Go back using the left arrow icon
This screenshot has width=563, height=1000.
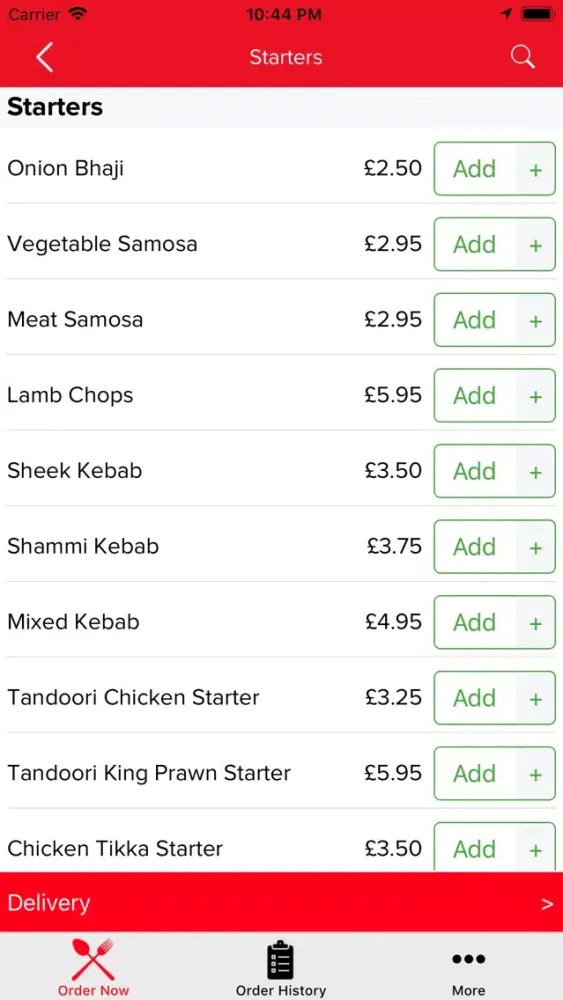(44, 57)
